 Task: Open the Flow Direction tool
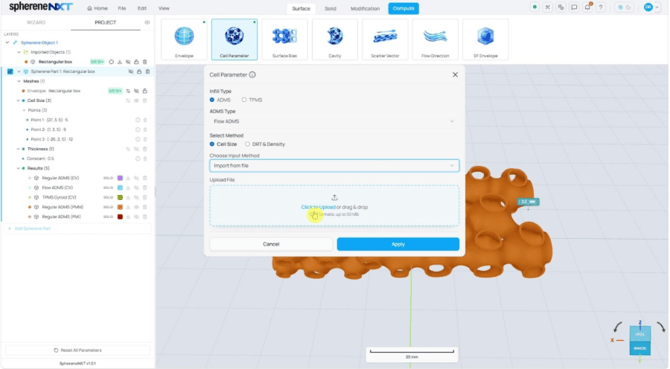[x=435, y=39]
